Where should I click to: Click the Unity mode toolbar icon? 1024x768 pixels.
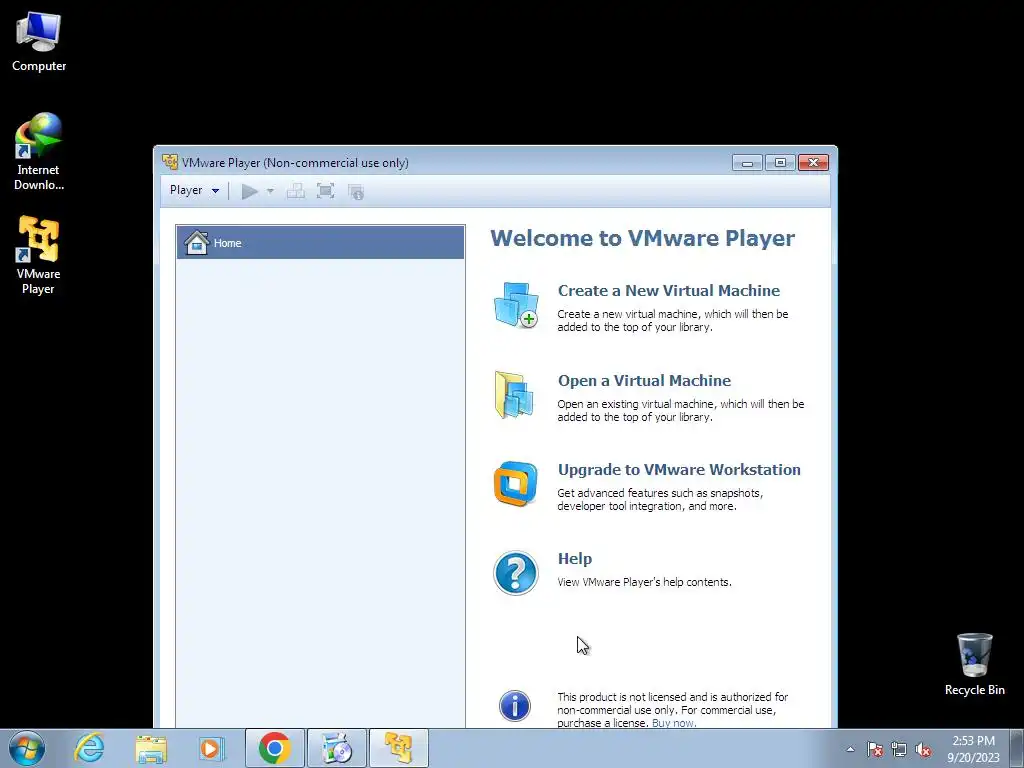click(x=356, y=191)
